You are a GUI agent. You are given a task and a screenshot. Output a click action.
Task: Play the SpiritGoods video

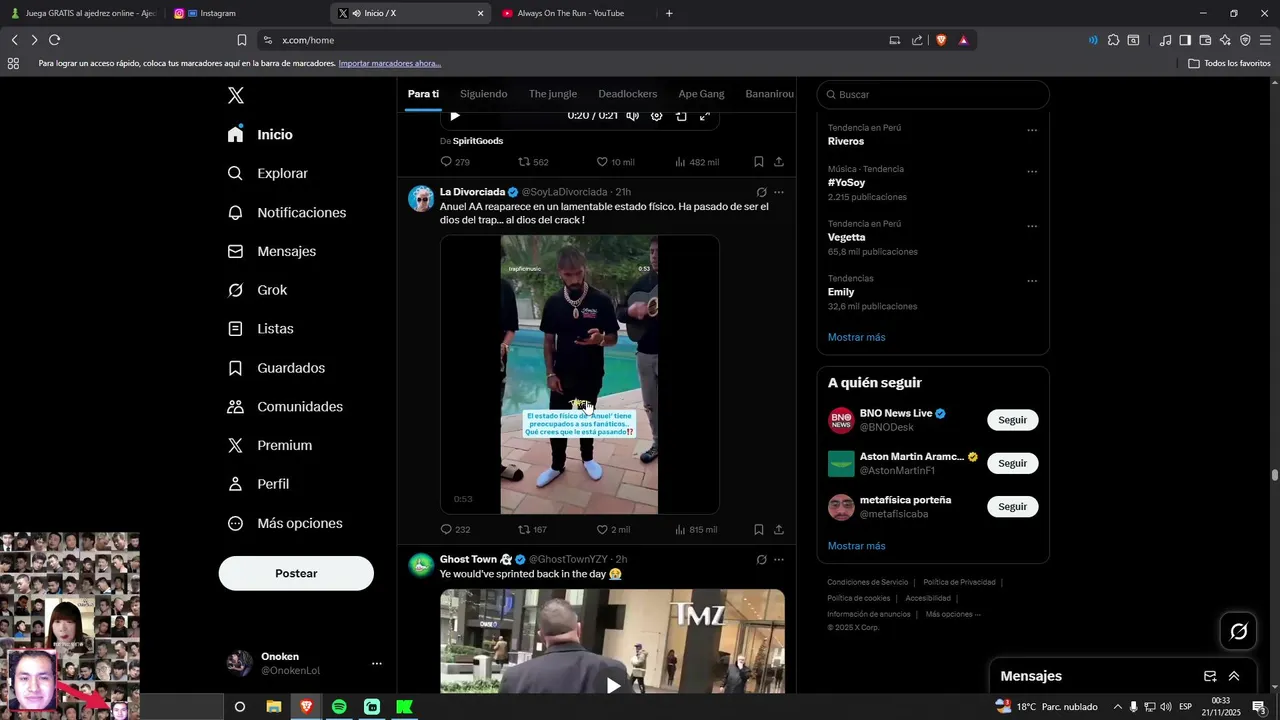pos(455,116)
